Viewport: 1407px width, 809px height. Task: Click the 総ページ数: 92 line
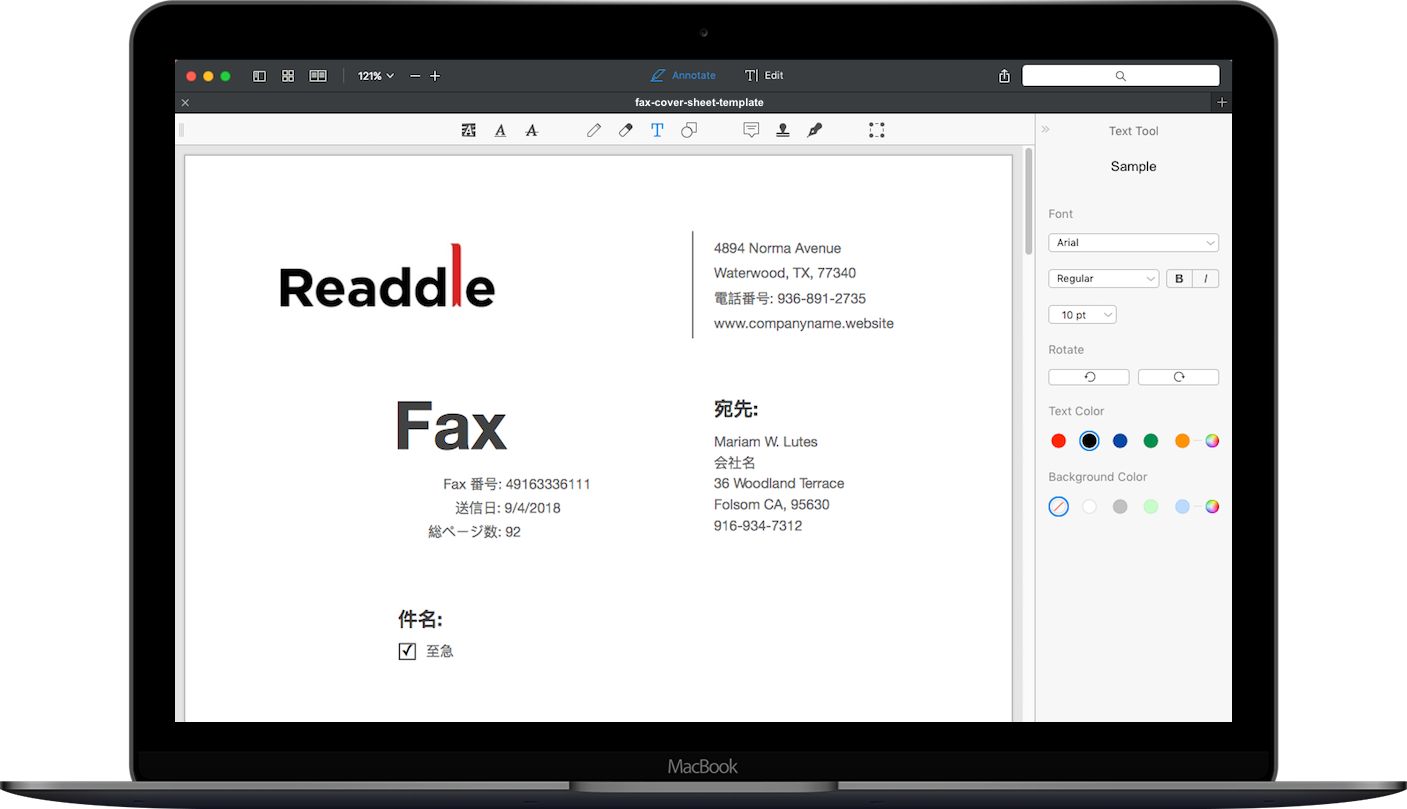tap(475, 532)
